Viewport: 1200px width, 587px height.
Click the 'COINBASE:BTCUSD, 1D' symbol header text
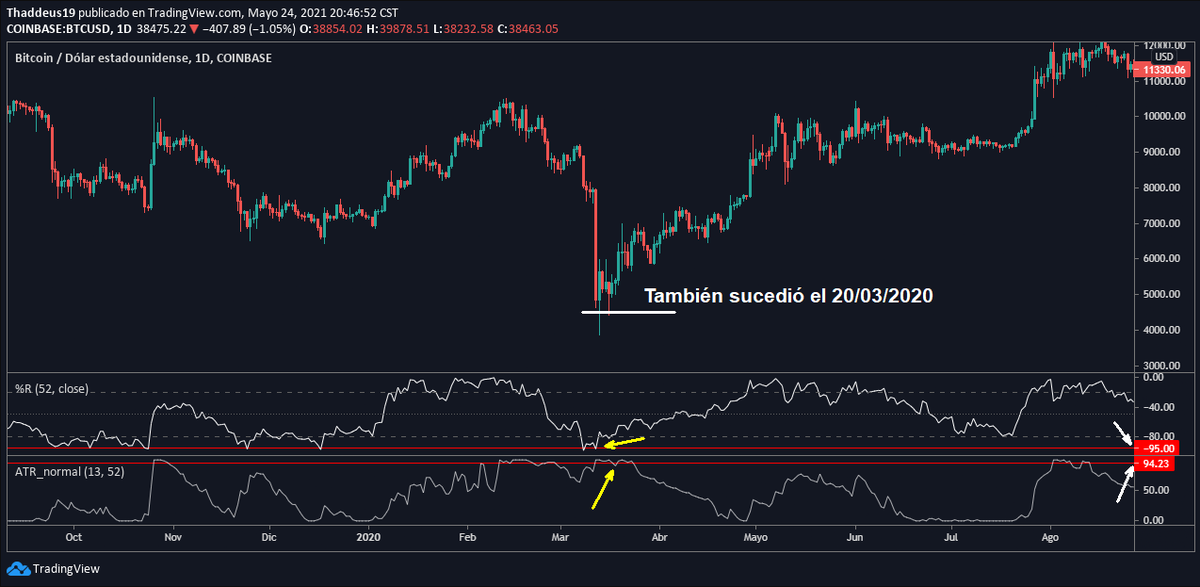pos(68,31)
